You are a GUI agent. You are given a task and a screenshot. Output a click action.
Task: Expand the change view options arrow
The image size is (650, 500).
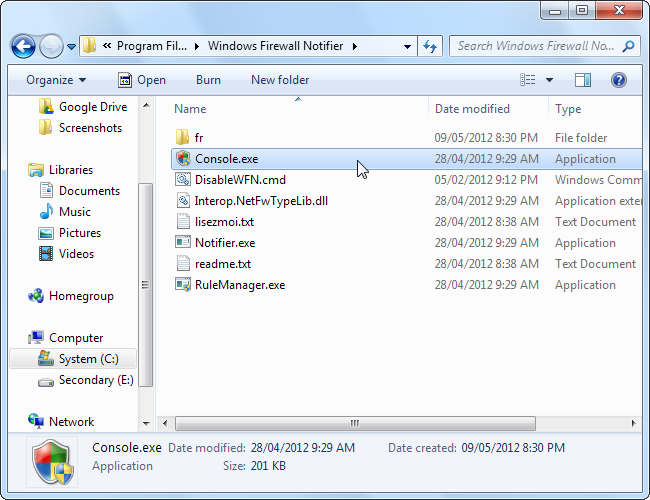coord(549,80)
